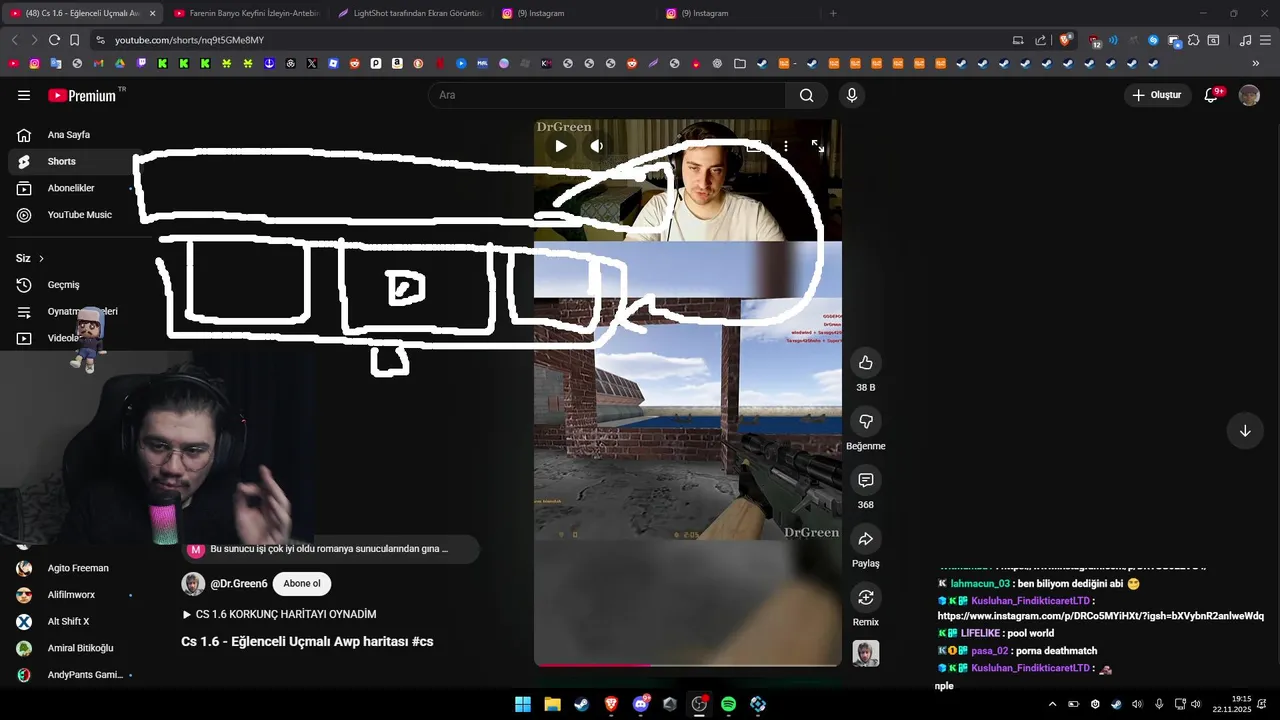Open the notifications bell
Viewport: 1280px width, 720px height.
(x=1211, y=95)
